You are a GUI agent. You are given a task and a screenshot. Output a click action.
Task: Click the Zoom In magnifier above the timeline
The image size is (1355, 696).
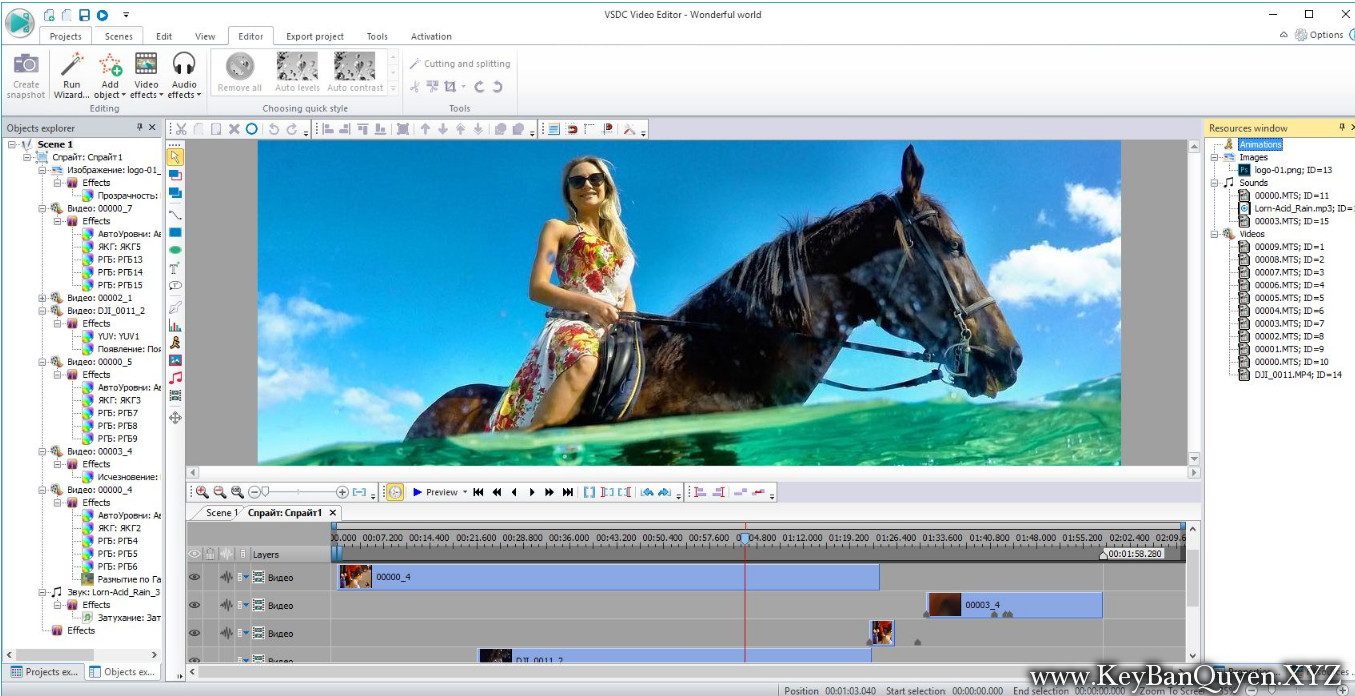[200, 491]
